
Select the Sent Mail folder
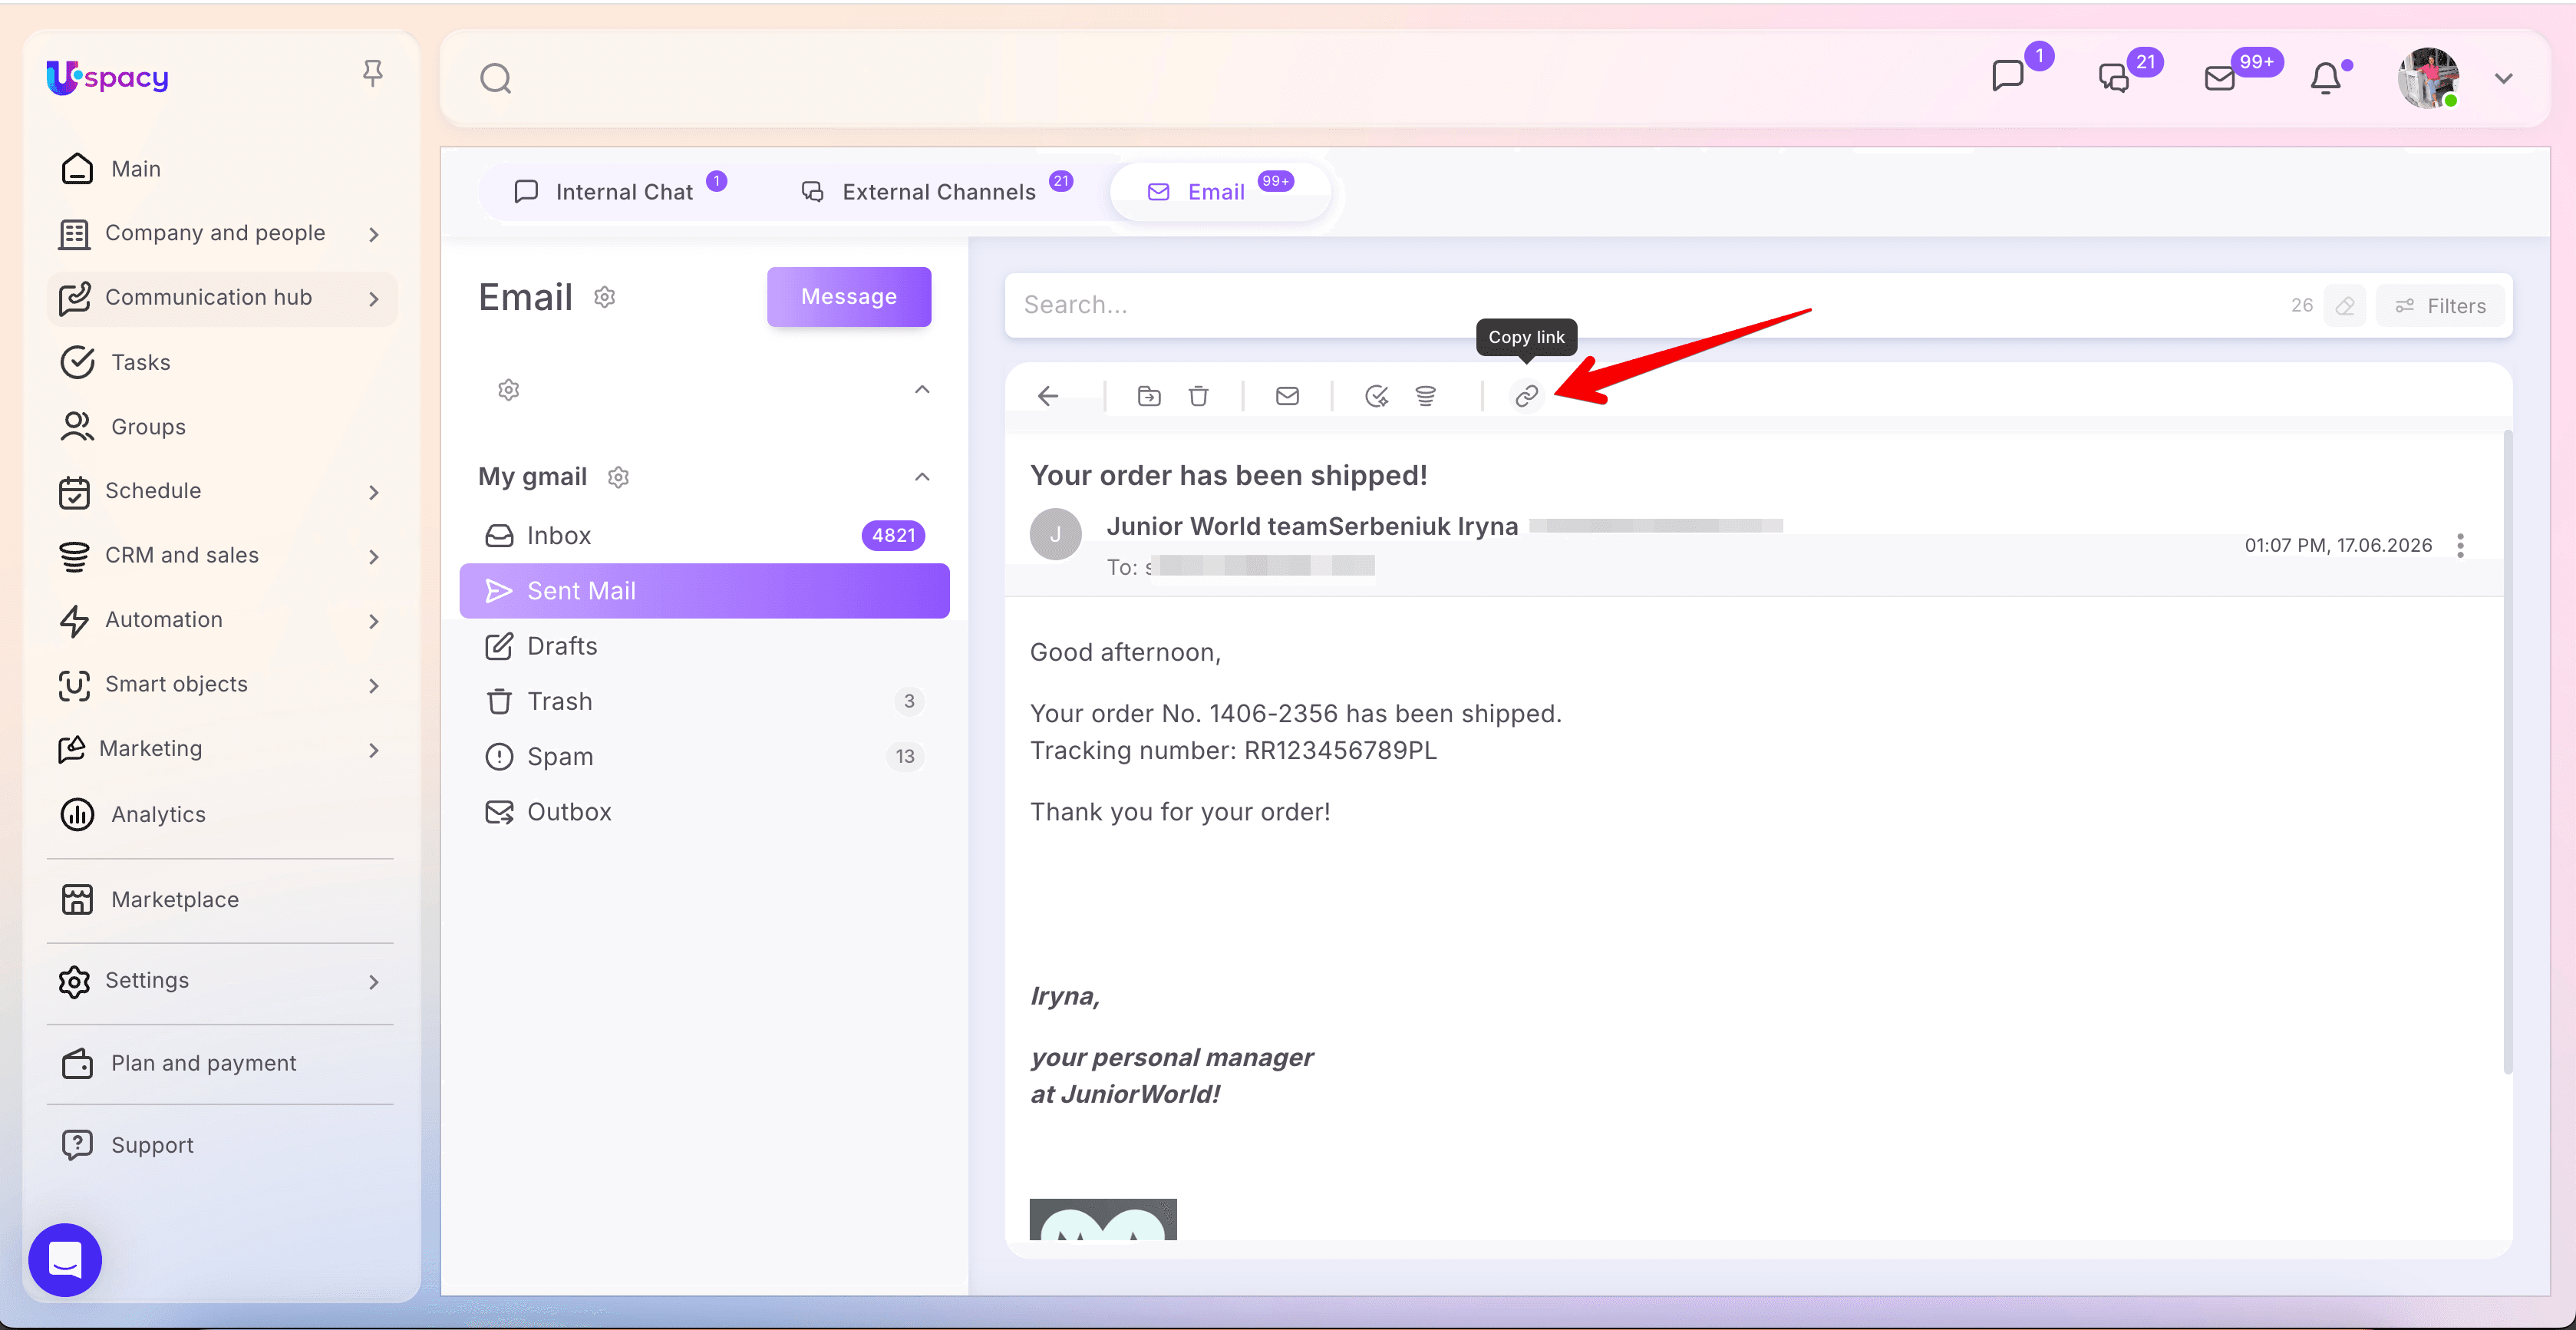point(704,590)
